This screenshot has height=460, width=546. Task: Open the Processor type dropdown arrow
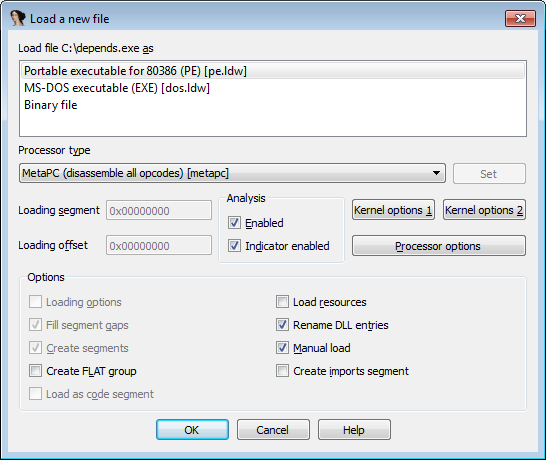click(x=436, y=173)
